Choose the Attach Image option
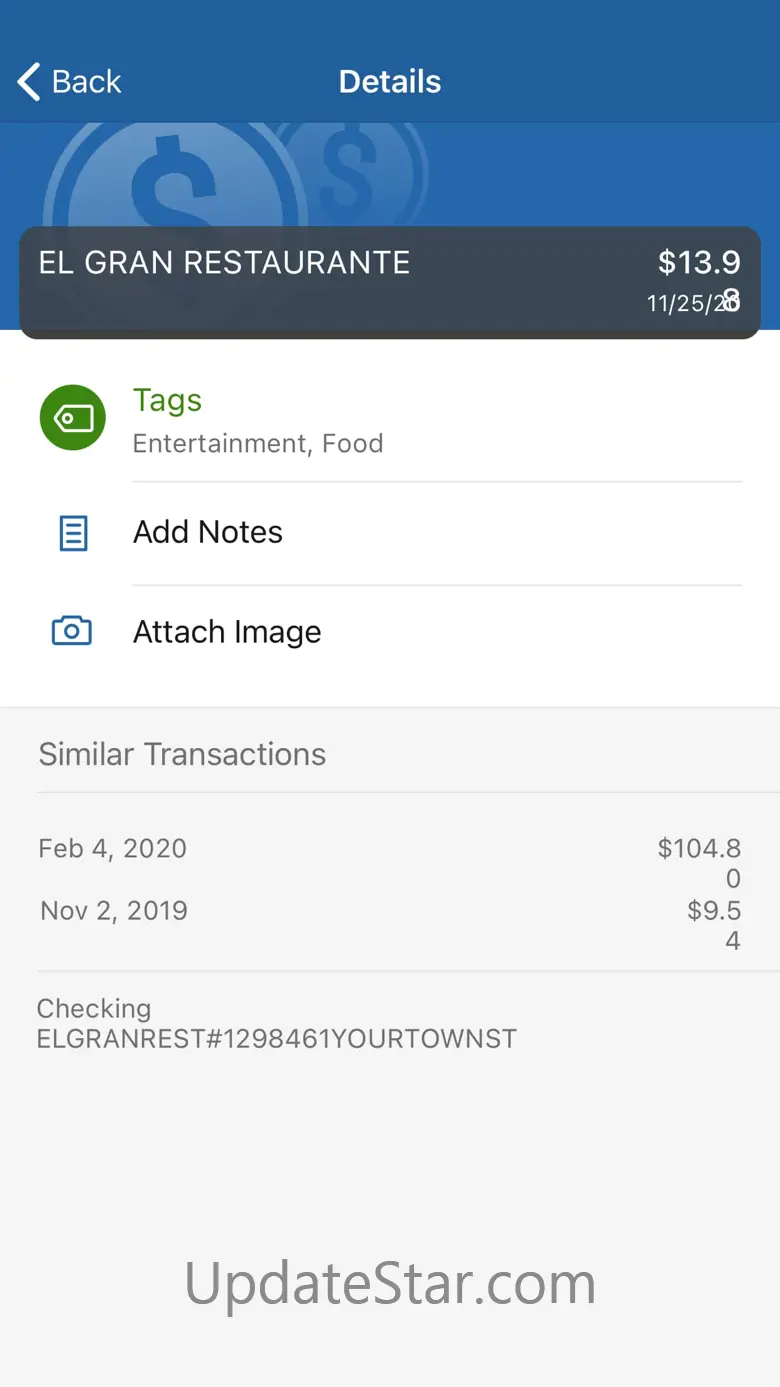The width and height of the screenshot is (780, 1387). point(227,632)
